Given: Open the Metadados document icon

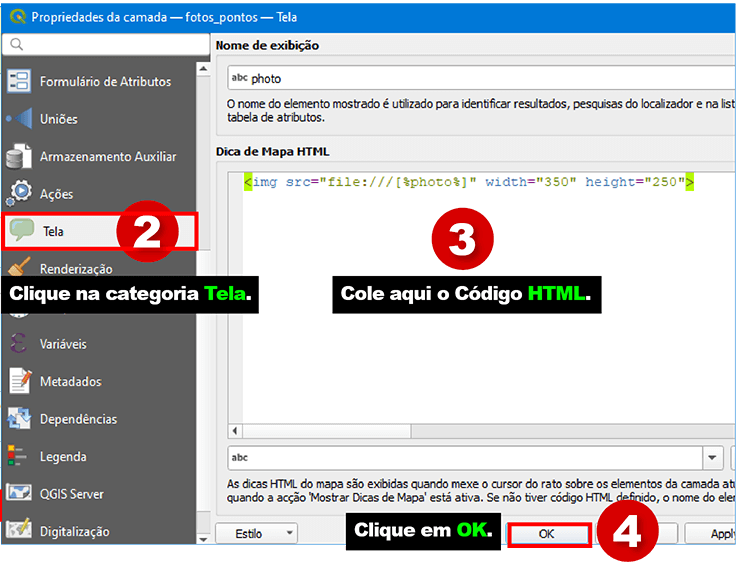Looking at the screenshot, I should click(x=20, y=381).
